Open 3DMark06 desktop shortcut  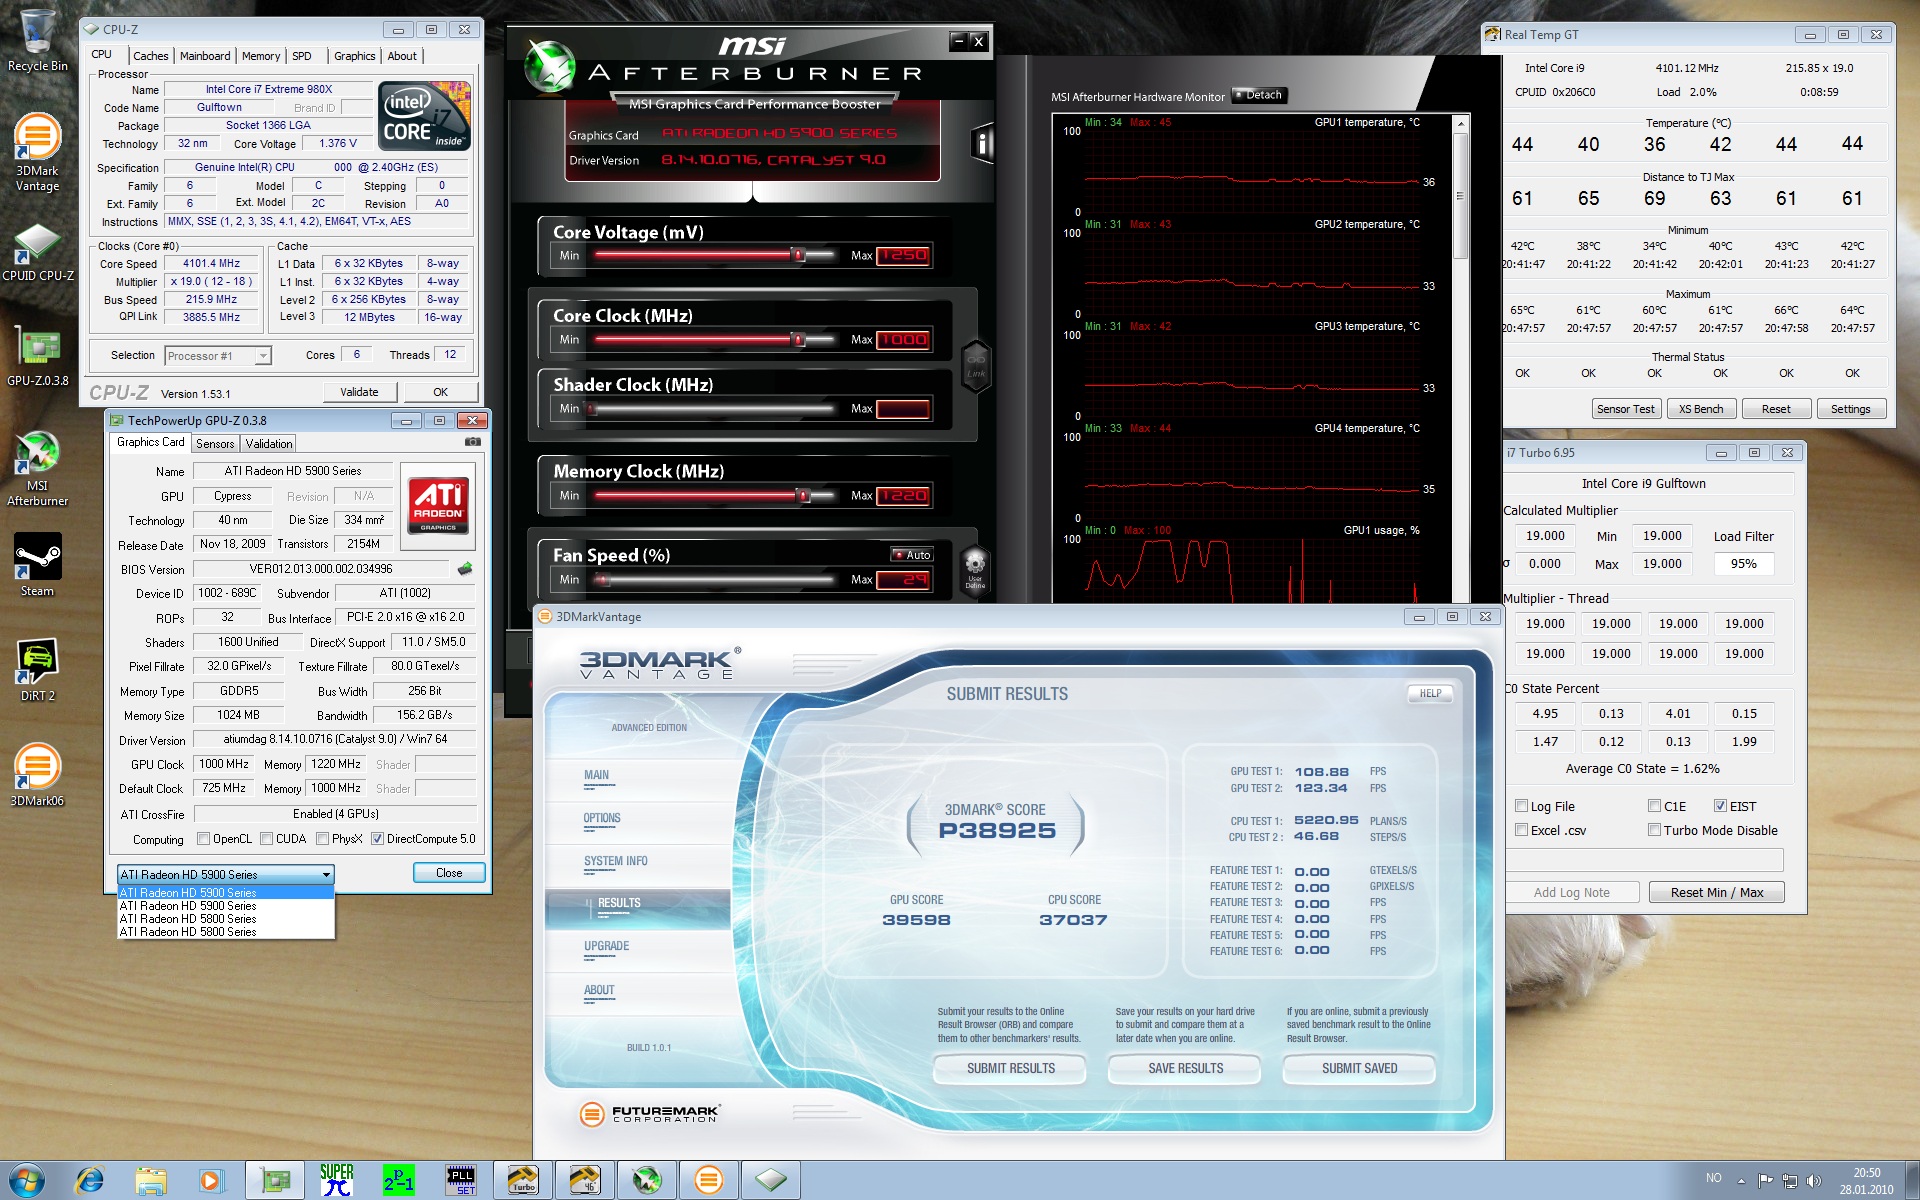[37, 775]
